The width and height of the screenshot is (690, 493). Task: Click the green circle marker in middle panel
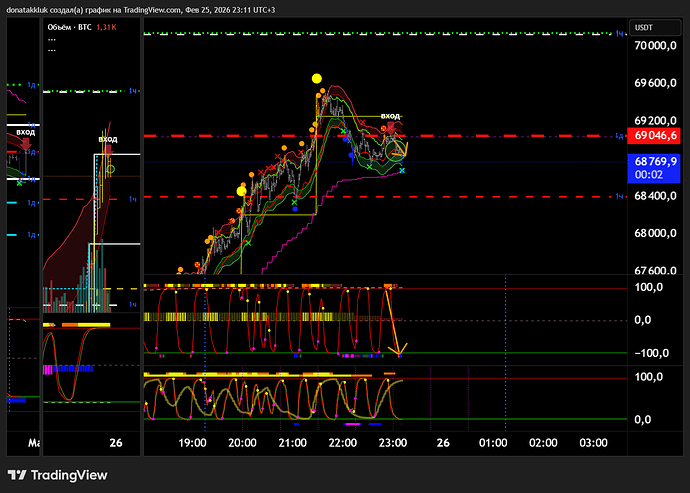pos(110,169)
